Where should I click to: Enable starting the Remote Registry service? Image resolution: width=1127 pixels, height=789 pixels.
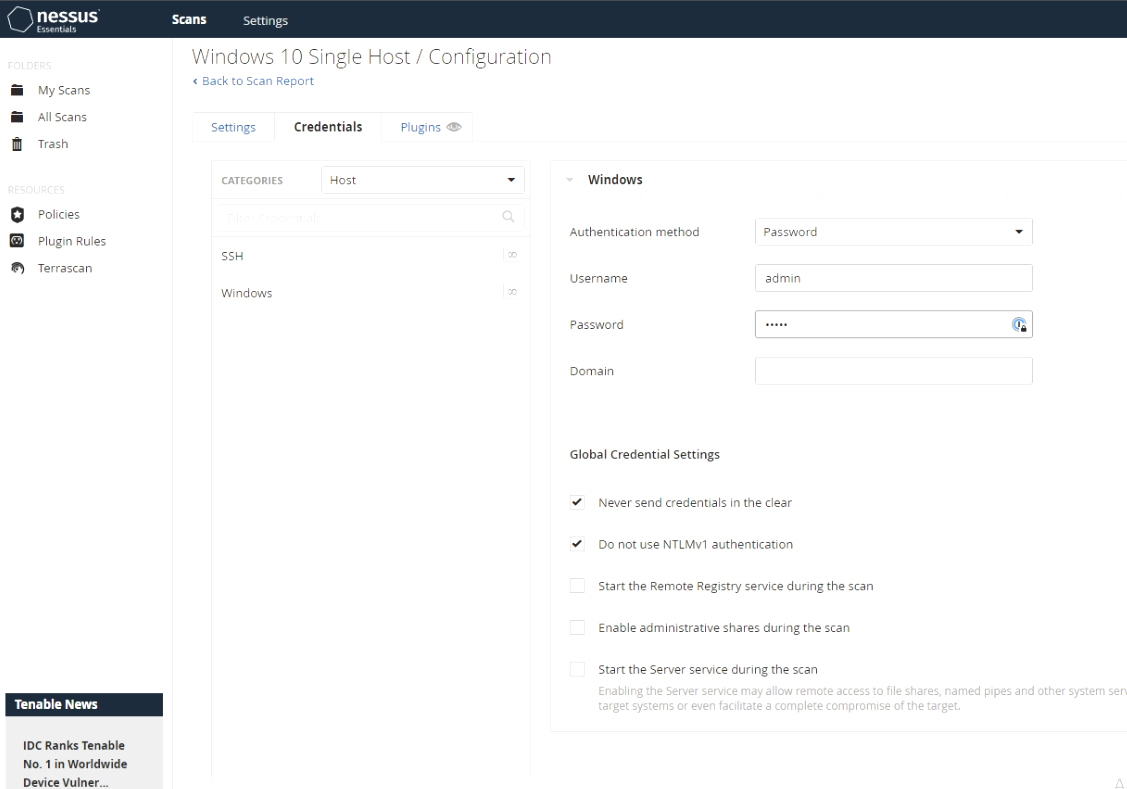coord(577,585)
